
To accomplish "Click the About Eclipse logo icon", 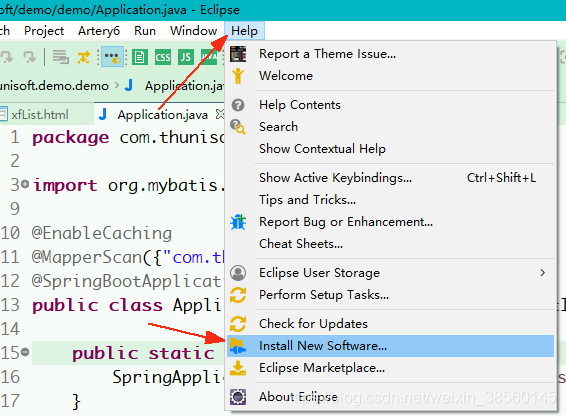I will (x=238, y=397).
